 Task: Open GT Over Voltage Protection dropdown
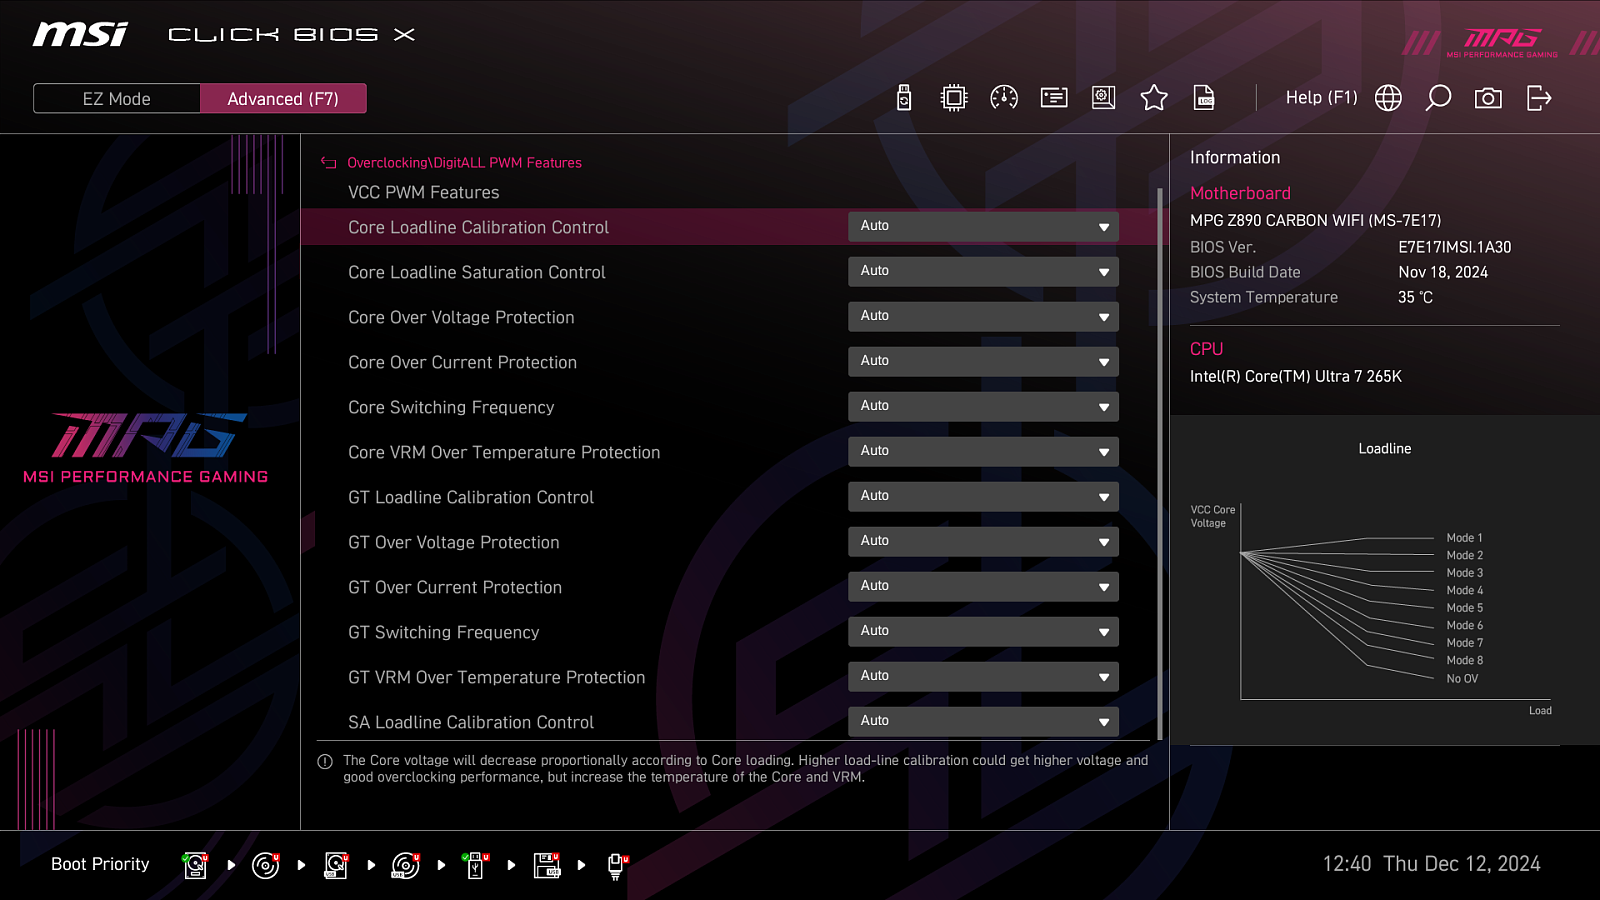tap(983, 542)
